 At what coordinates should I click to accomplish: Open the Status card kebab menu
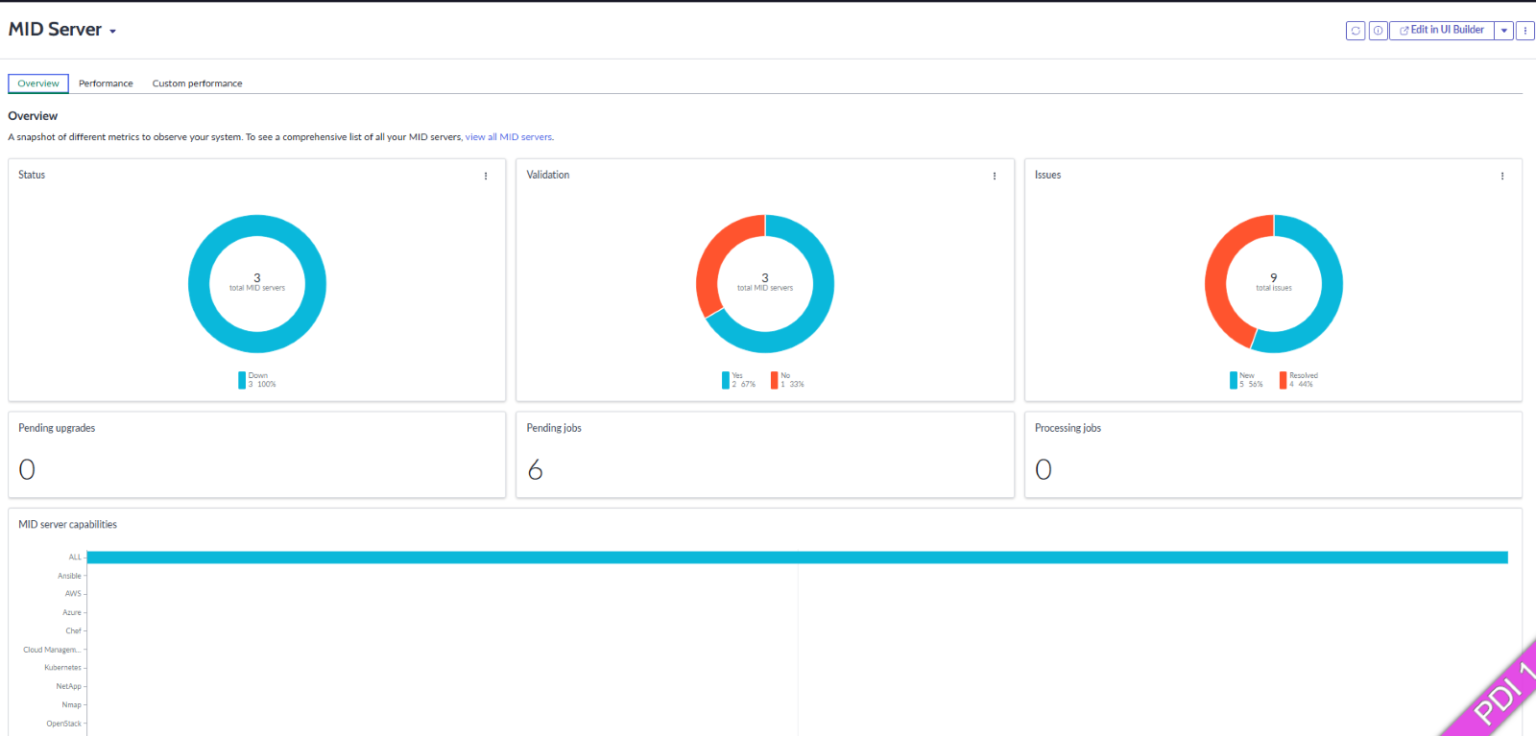pos(486,175)
